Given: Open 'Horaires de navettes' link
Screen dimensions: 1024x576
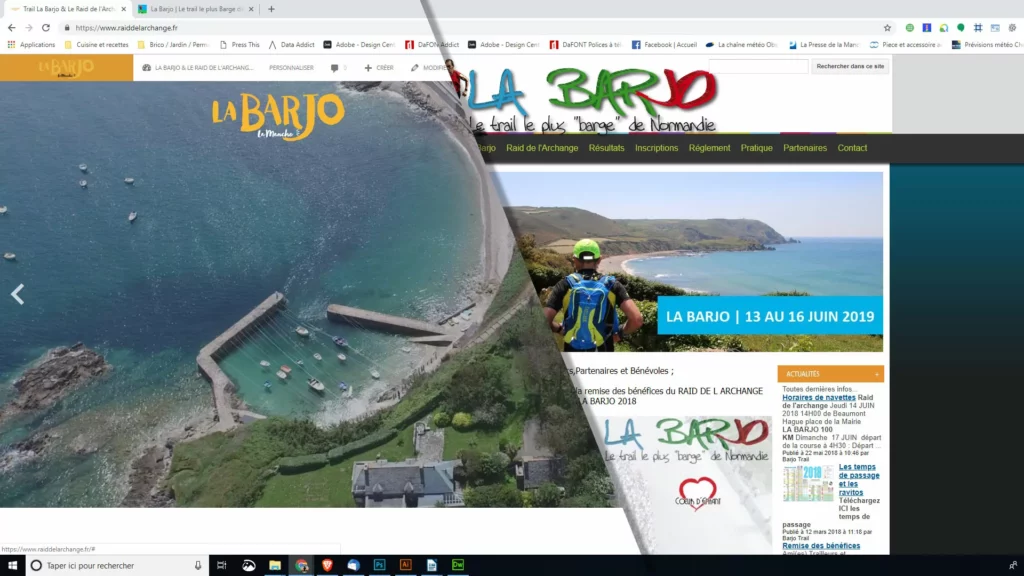Looking at the screenshot, I should click(818, 397).
